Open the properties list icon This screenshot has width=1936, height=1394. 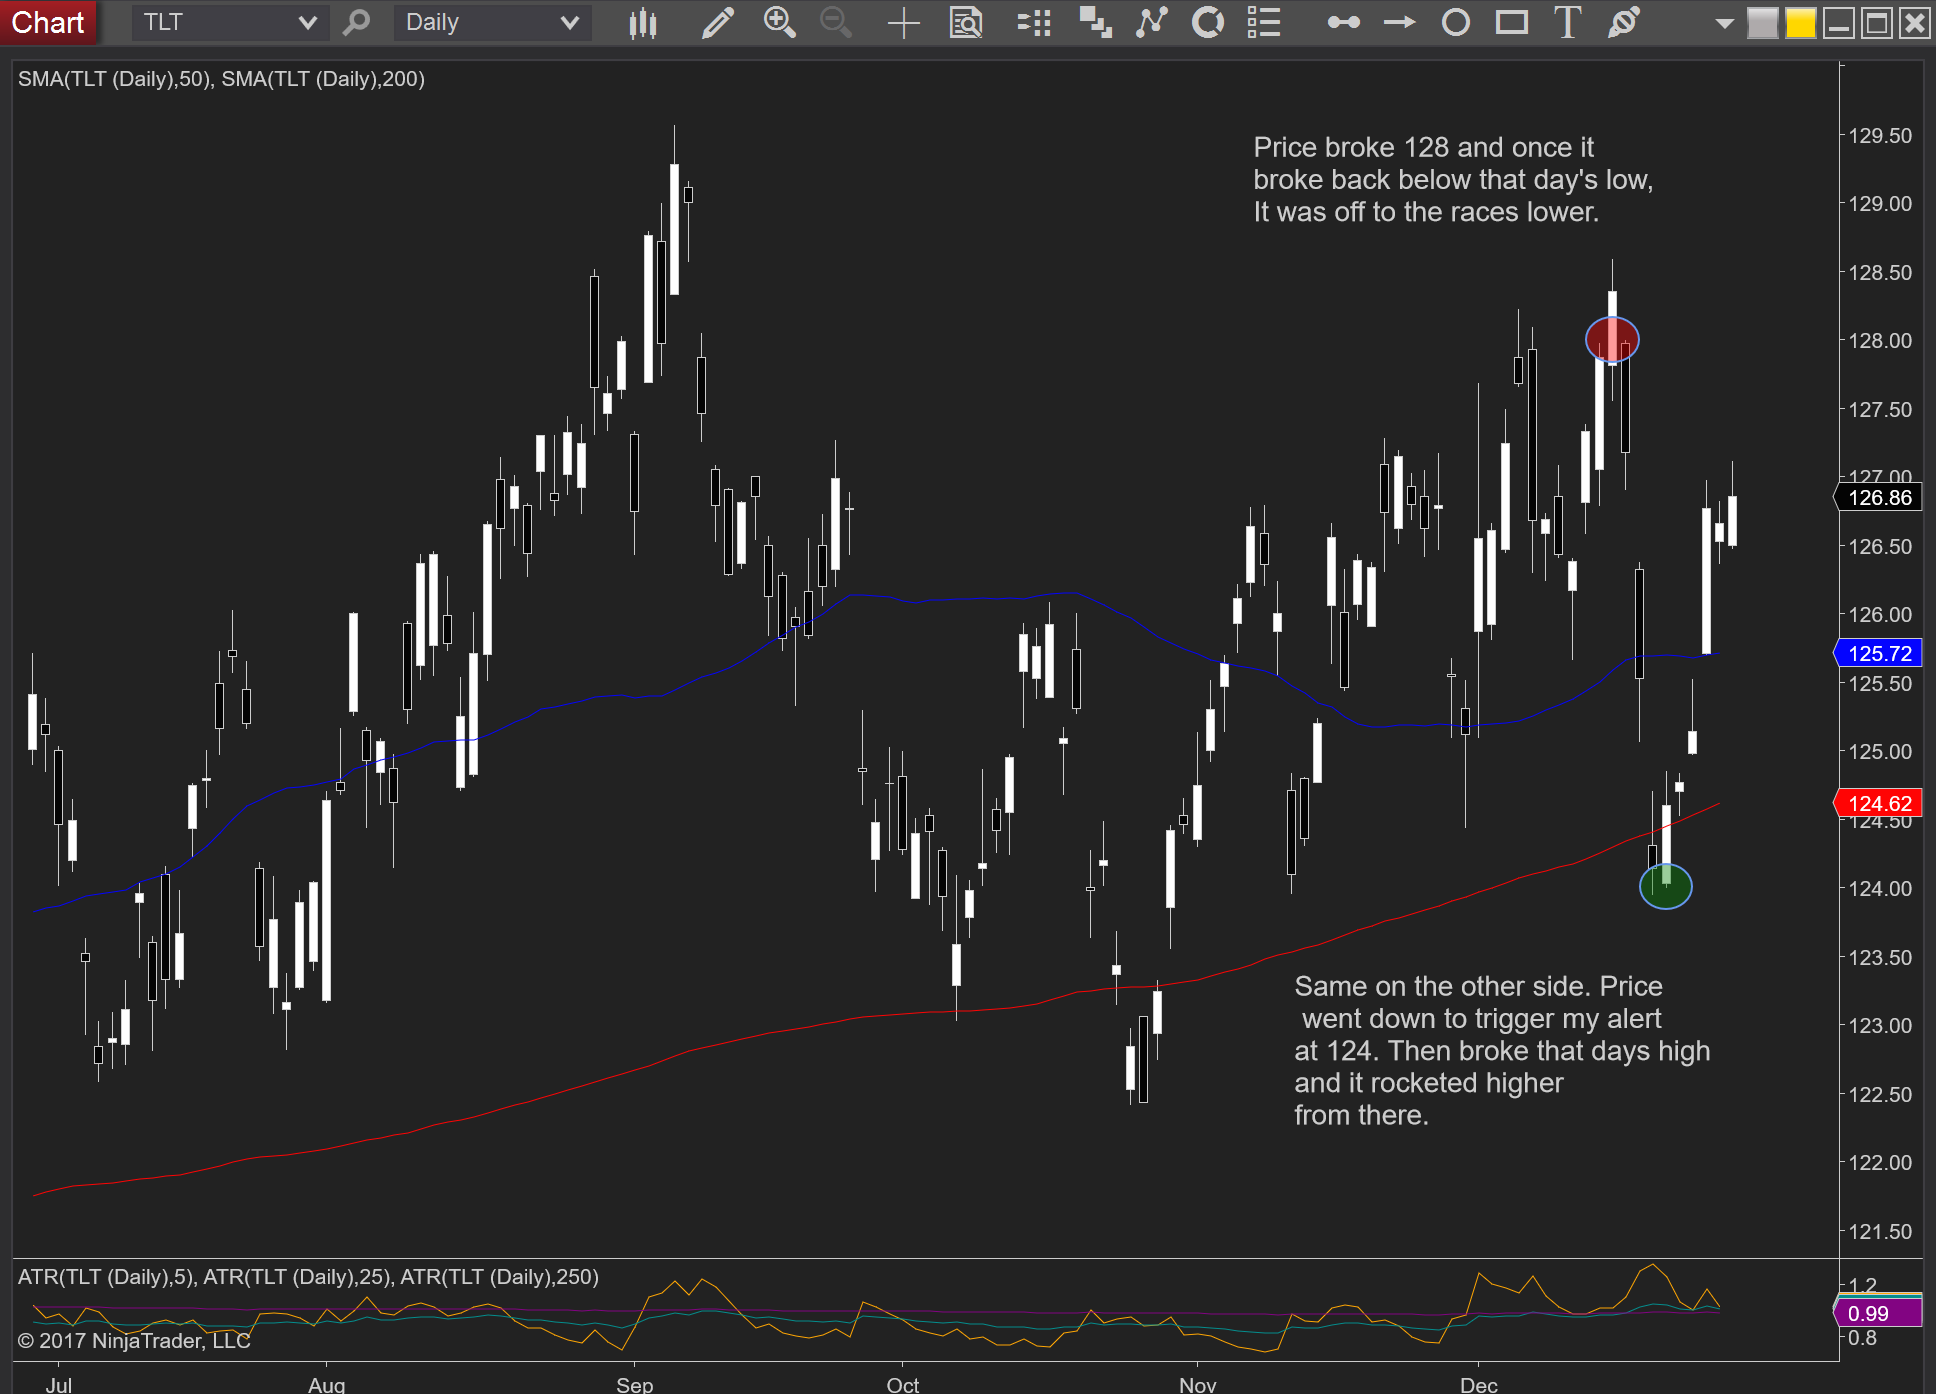[1264, 22]
